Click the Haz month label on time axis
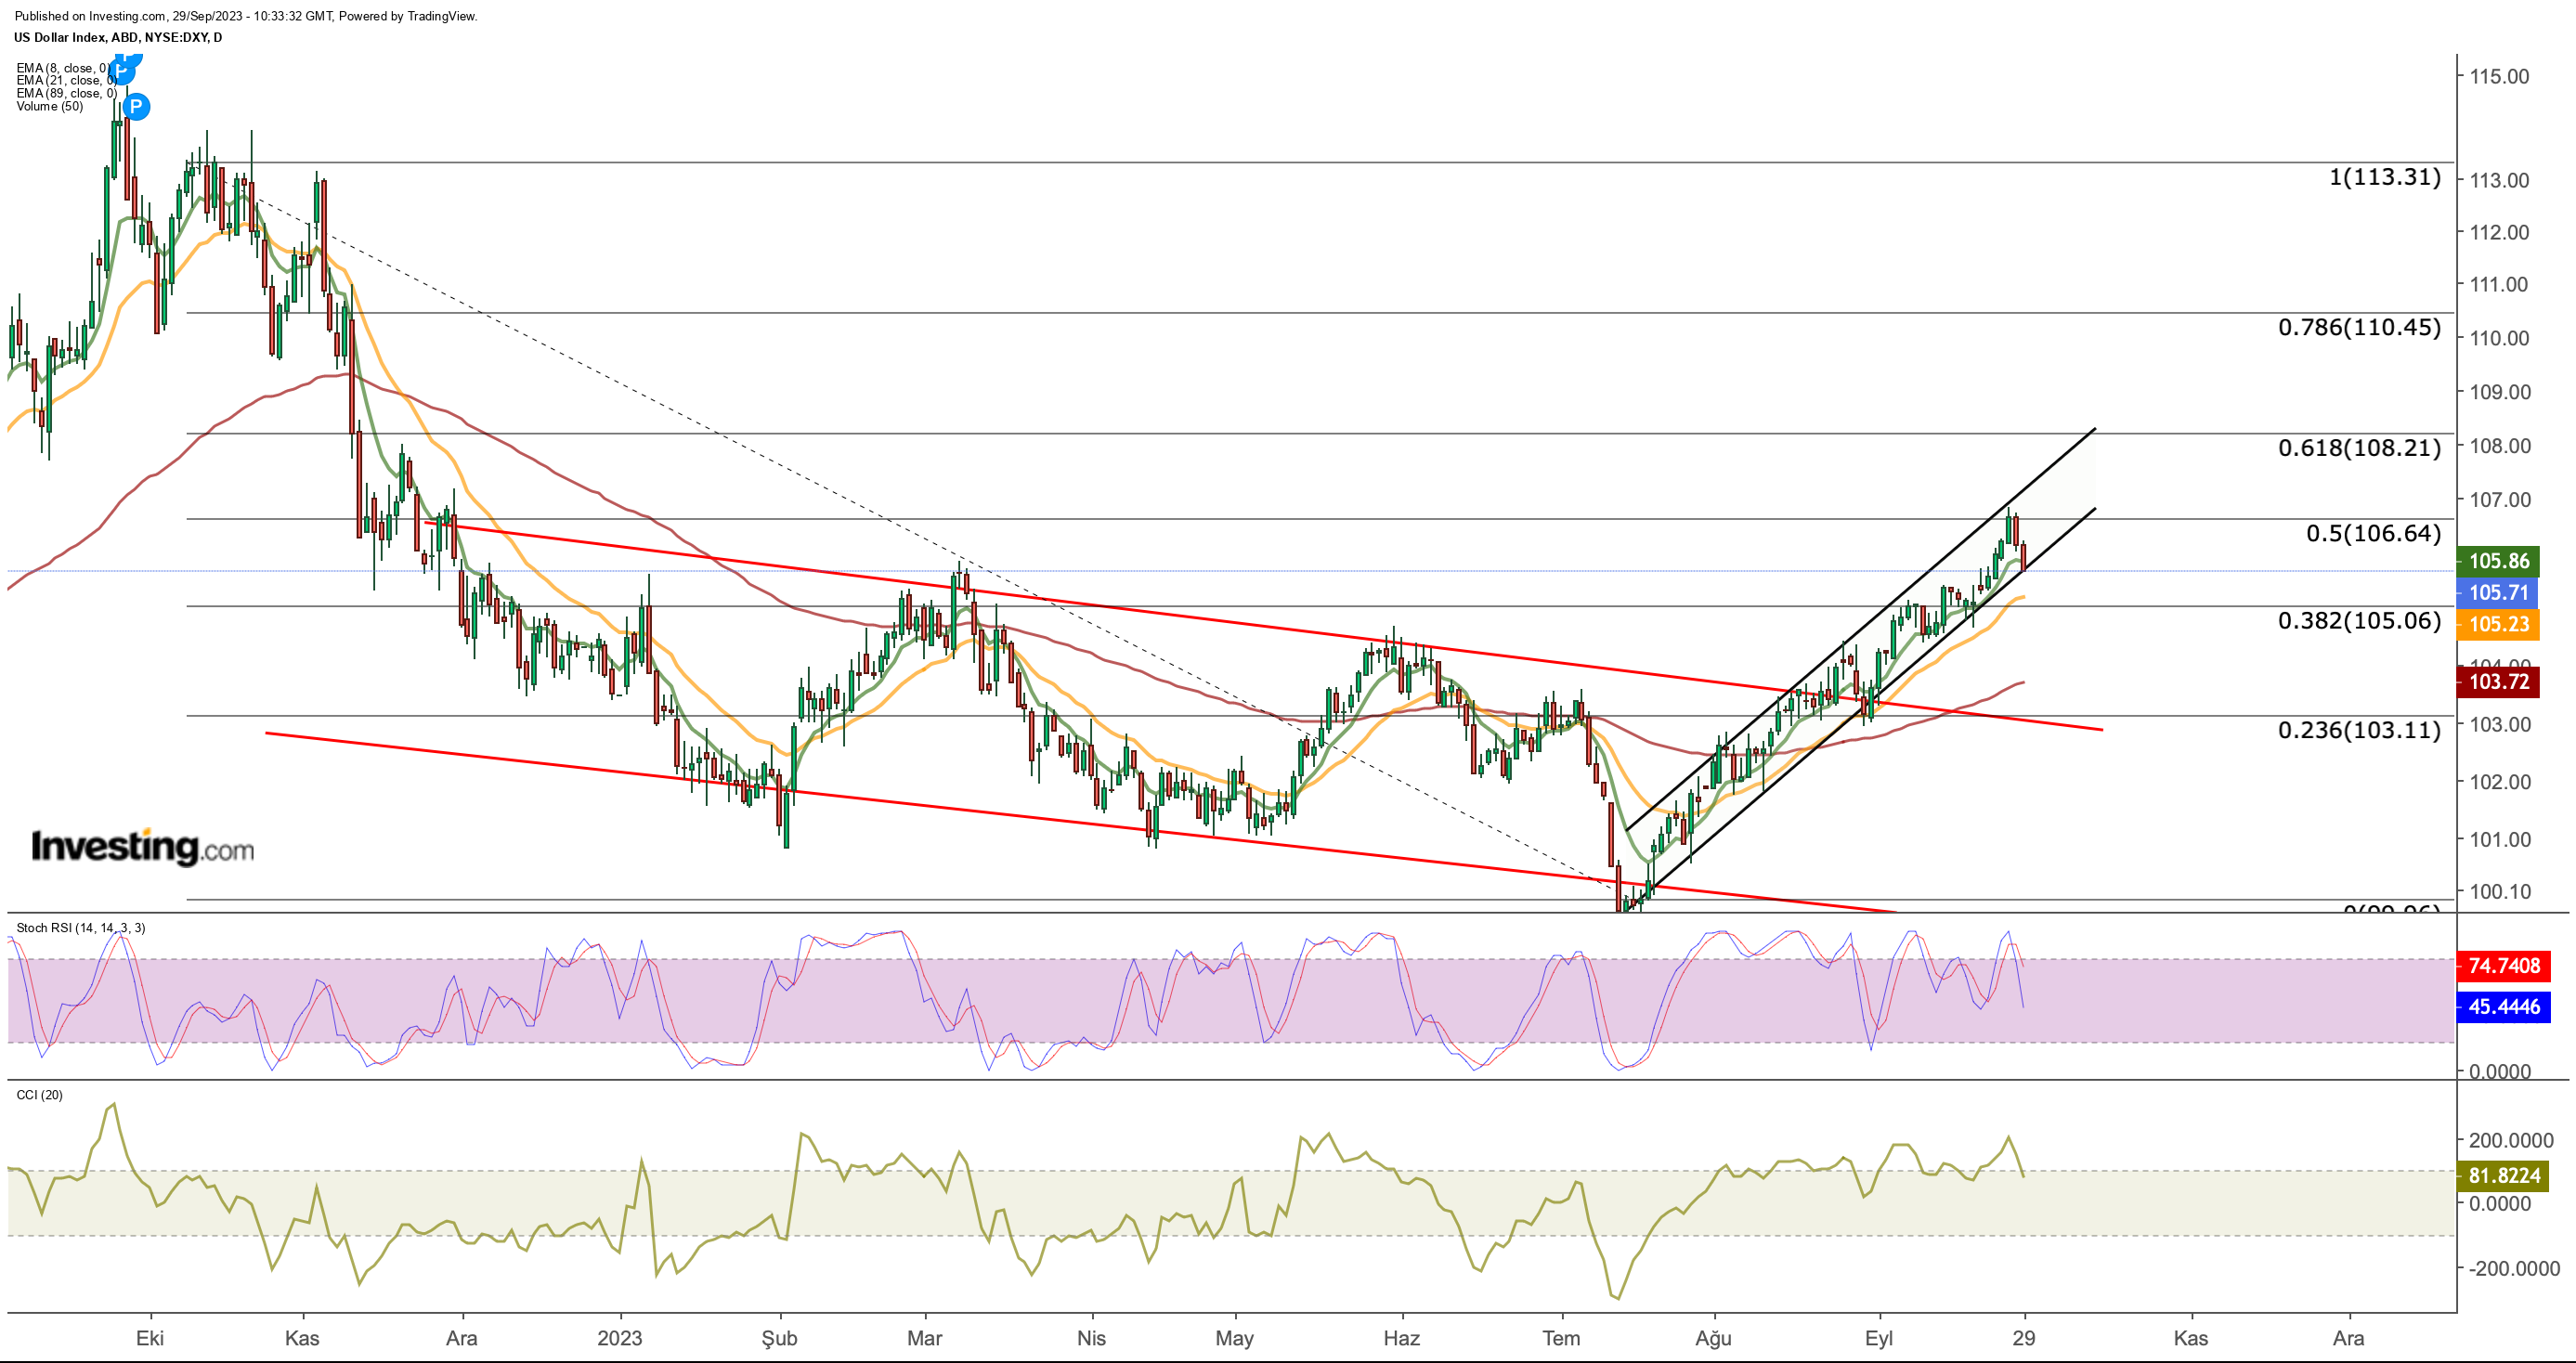The width and height of the screenshot is (2576, 1363). point(1401,1338)
